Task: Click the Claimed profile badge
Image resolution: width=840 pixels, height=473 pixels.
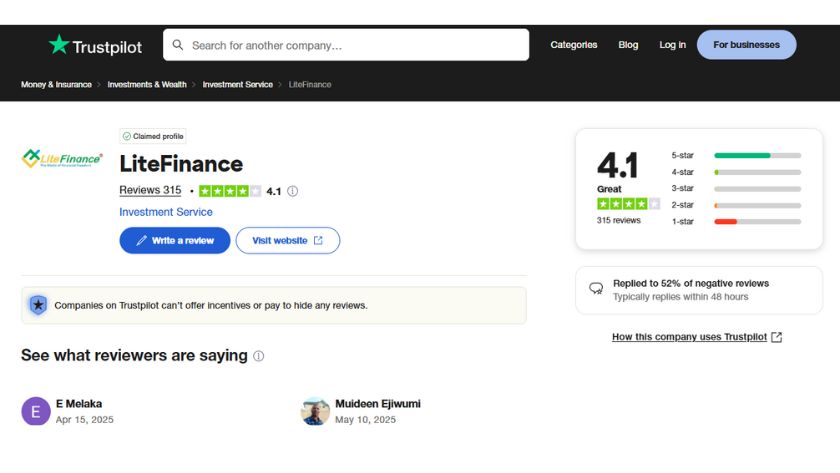Action: pos(153,136)
